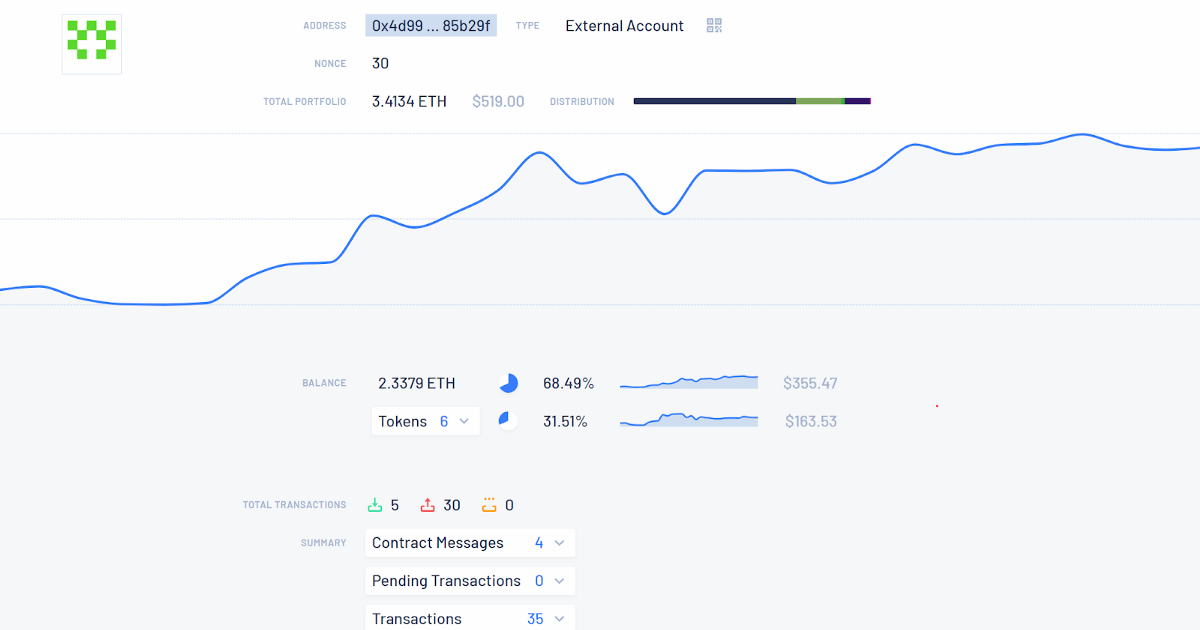Viewport: 1200px width, 630px height.
Task: Click the tokens value sparkline chart
Action: [689, 420]
